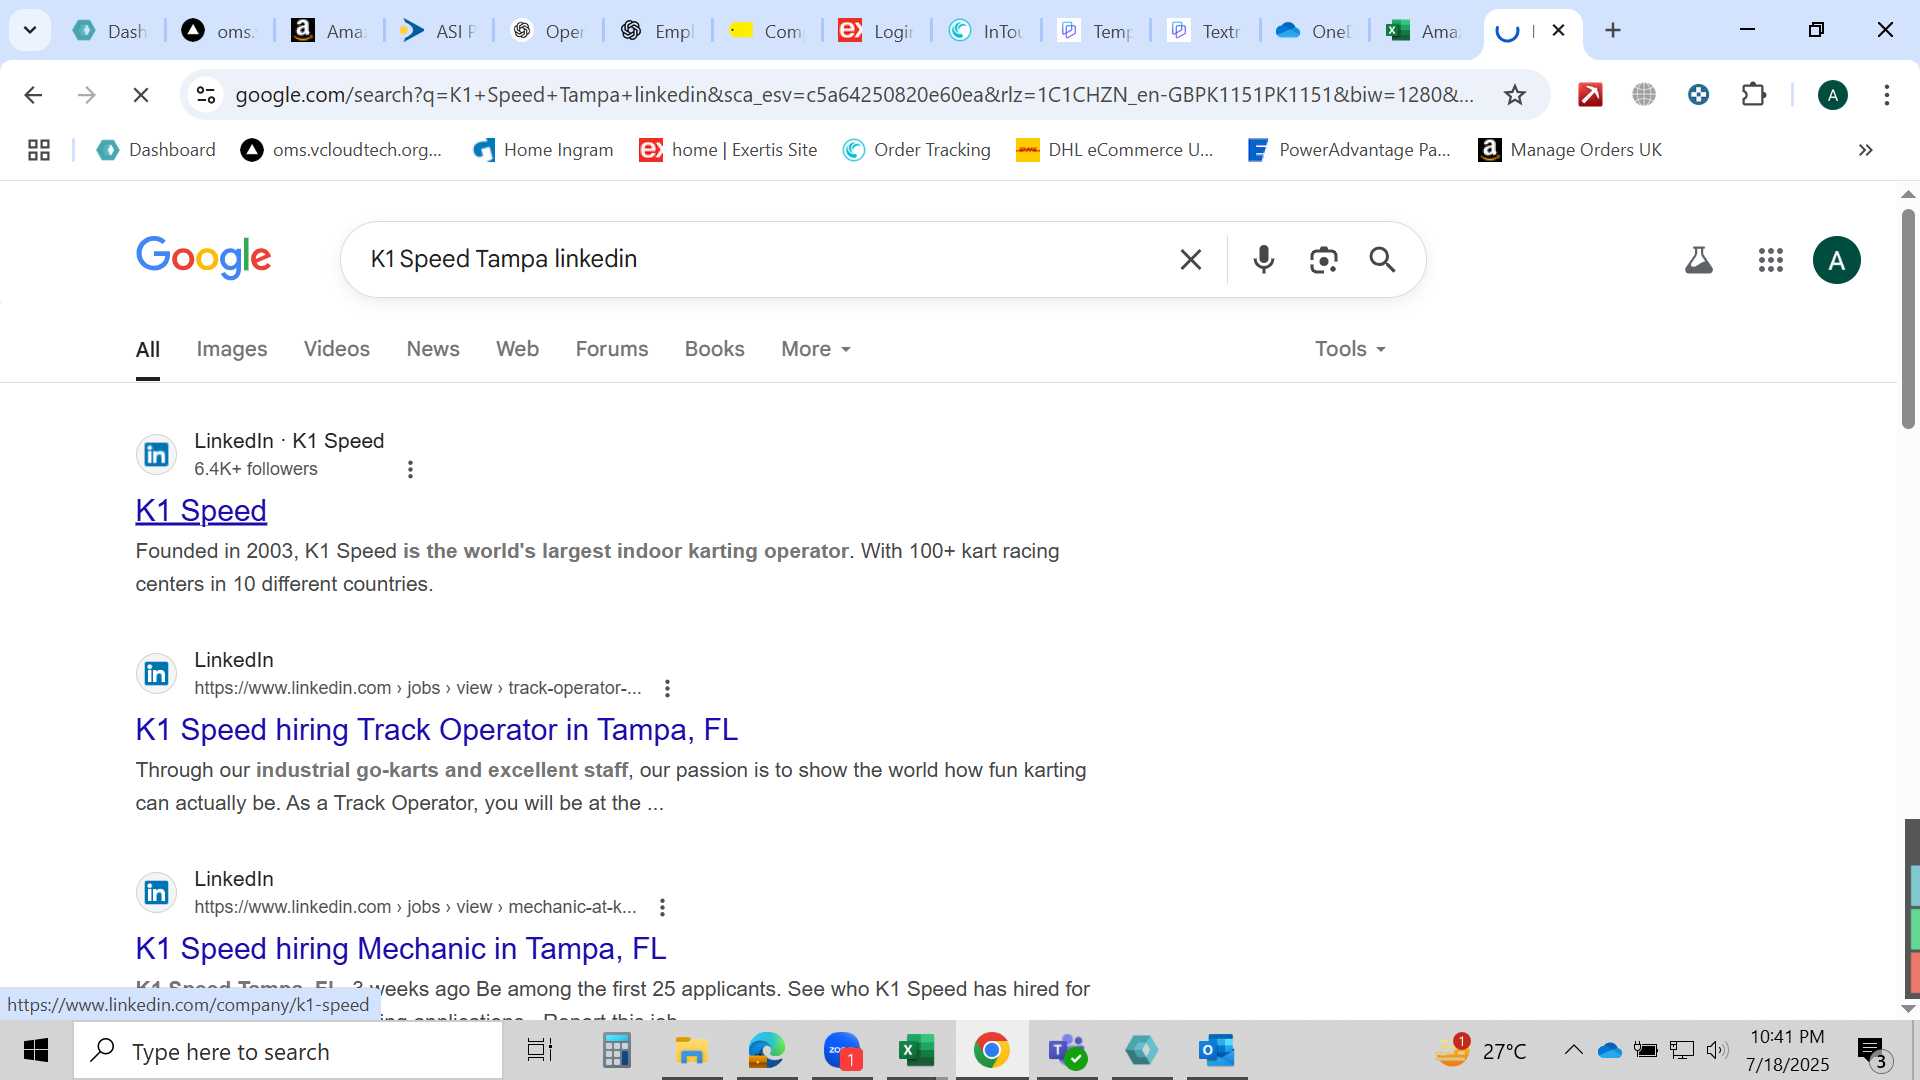View site information icon in address bar
The width and height of the screenshot is (1920, 1080).
click(206, 95)
